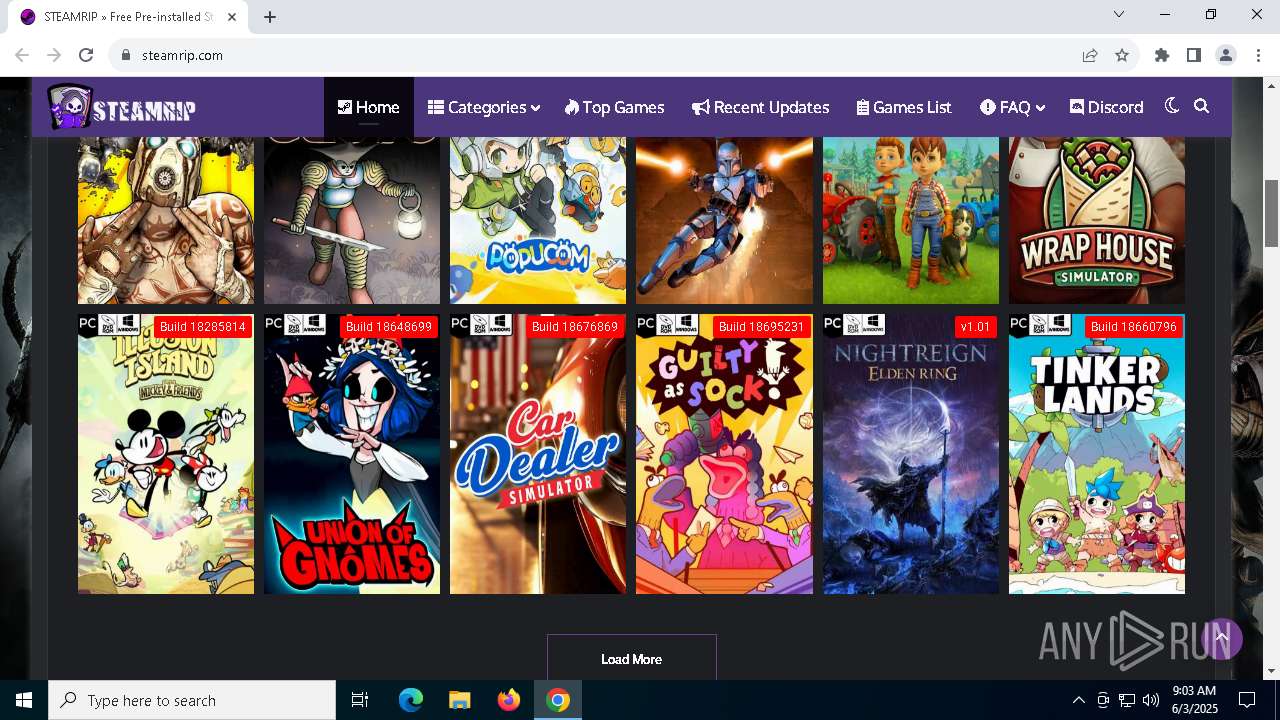
Task: Open the Wrap House Simulator game
Action: pos(1097,220)
